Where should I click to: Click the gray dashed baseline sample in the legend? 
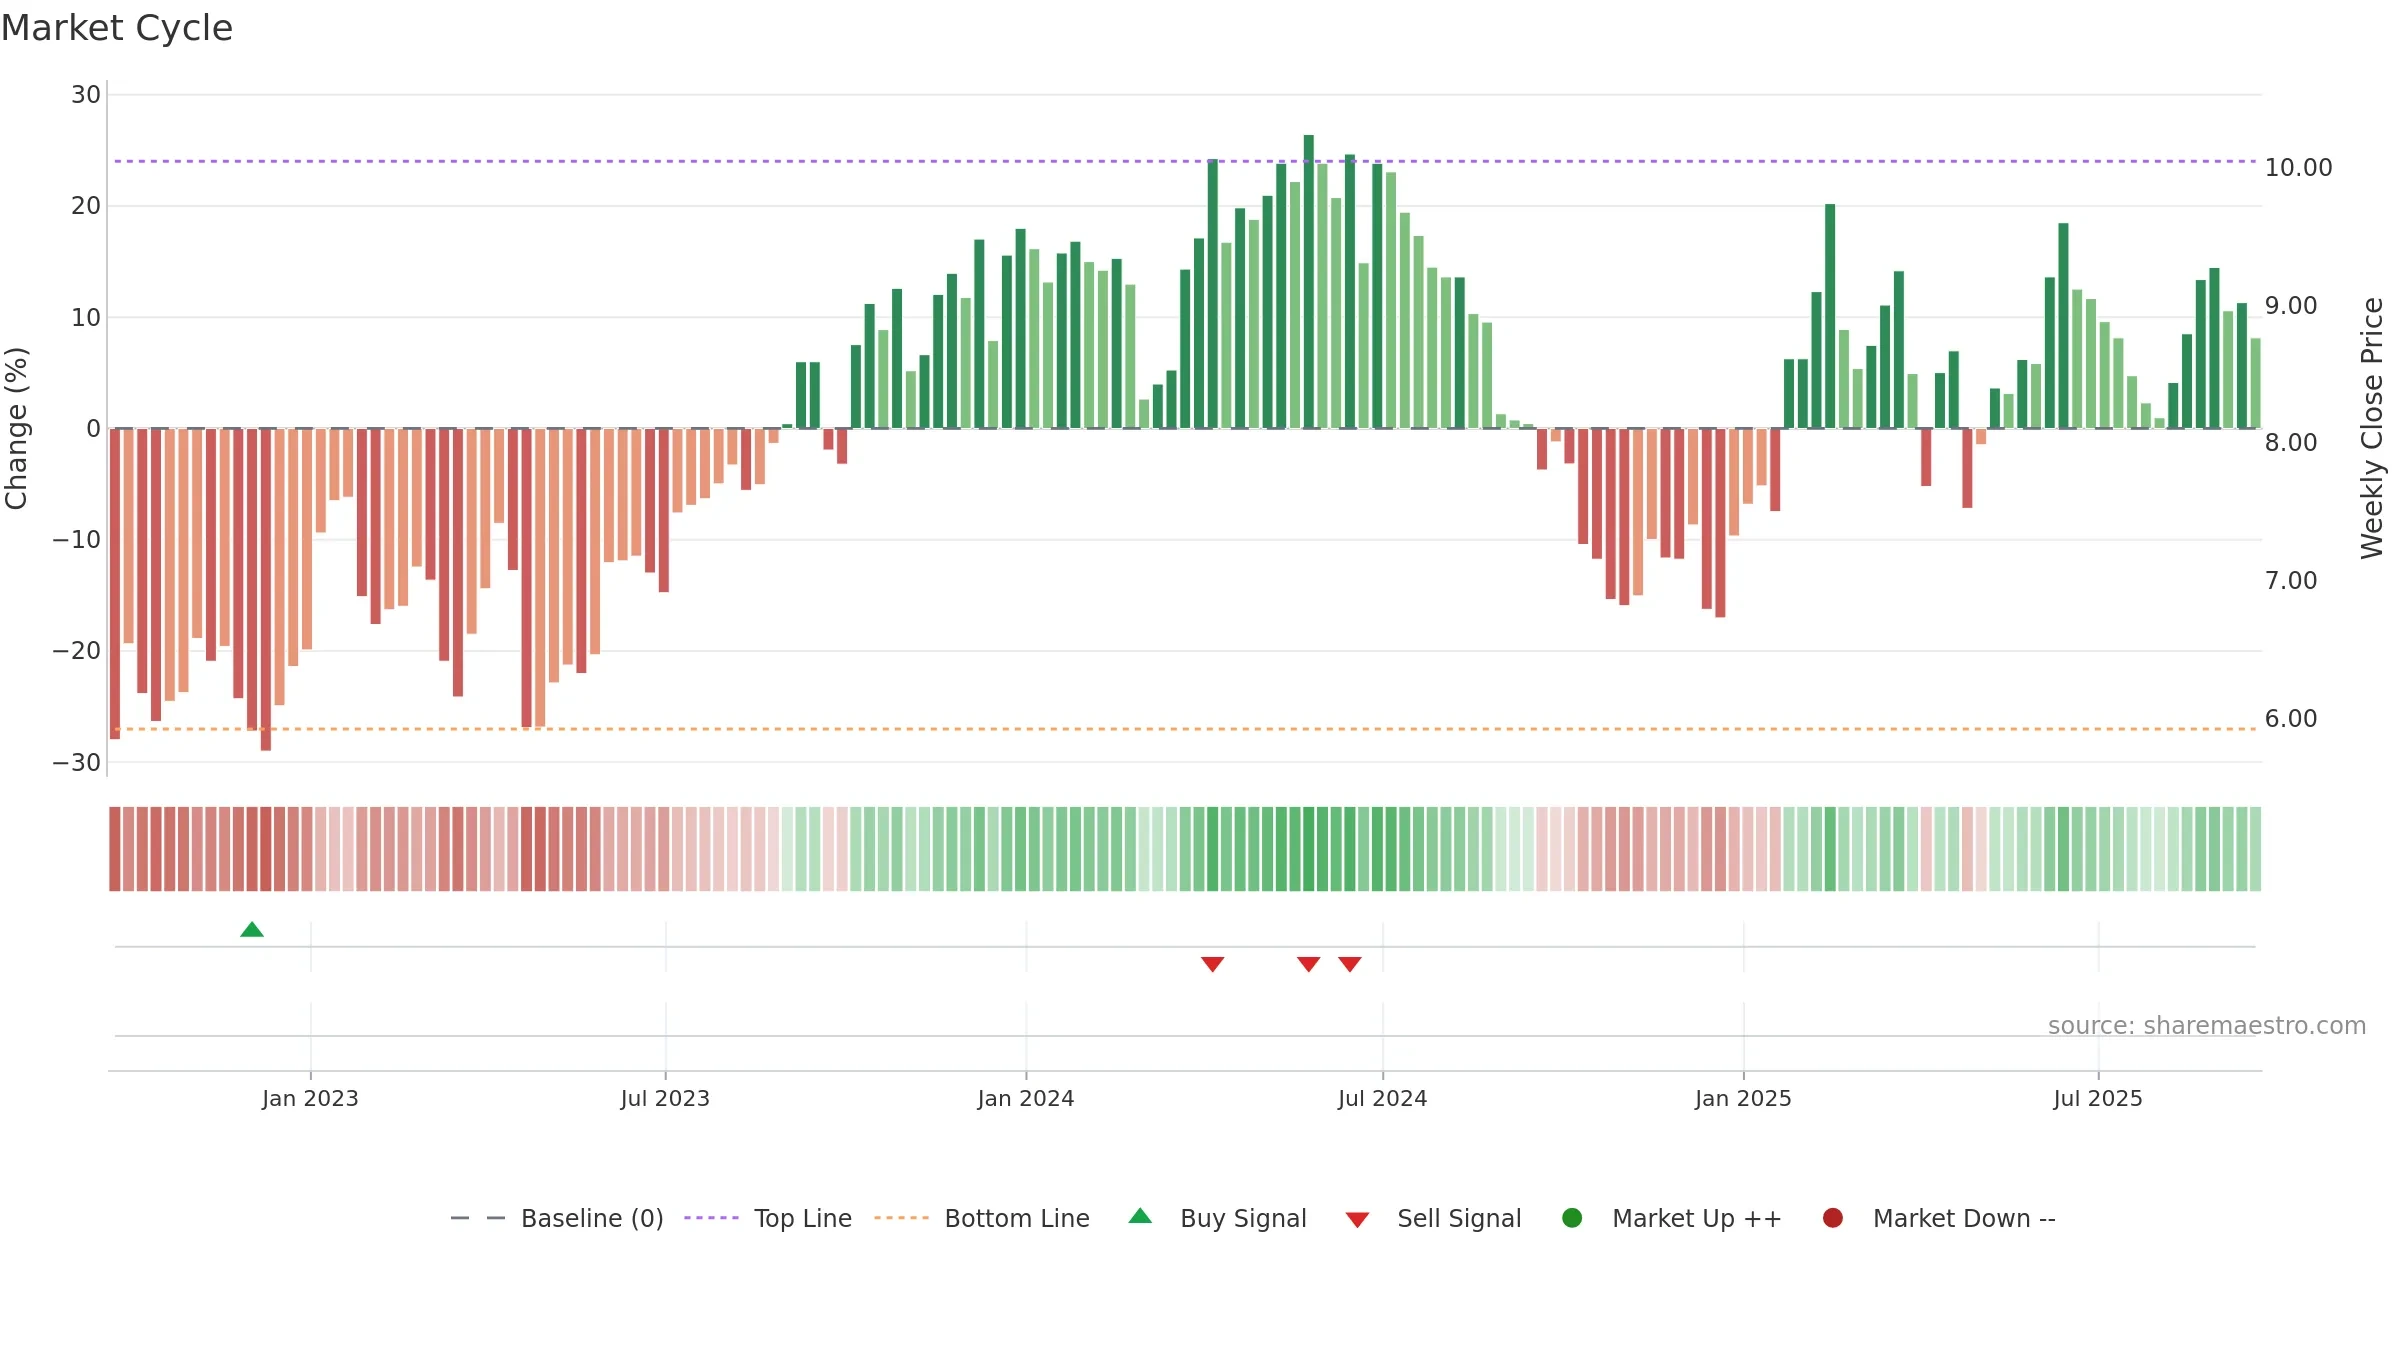point(478,1218)
